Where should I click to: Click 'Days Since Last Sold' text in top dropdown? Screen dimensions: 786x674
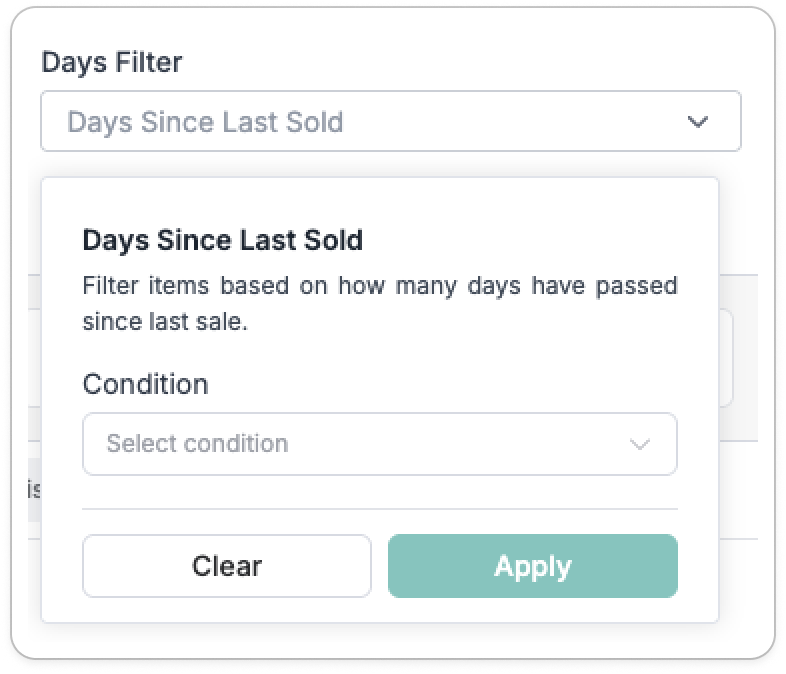tap(205, 122)
